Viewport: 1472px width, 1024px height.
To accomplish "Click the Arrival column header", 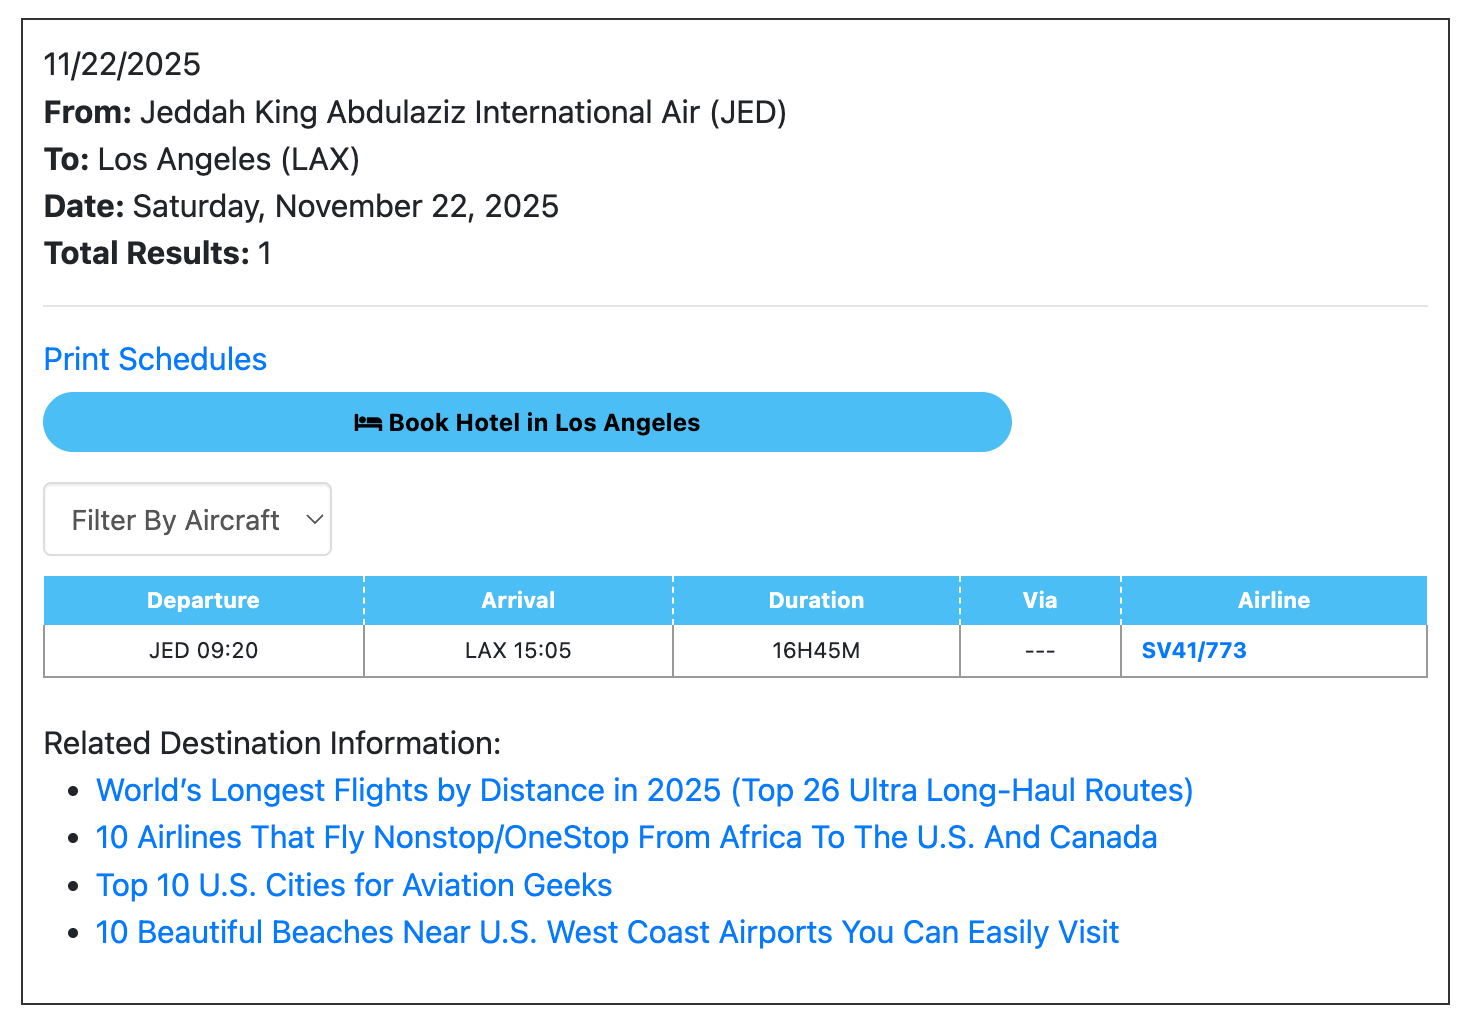I will 518,600.
